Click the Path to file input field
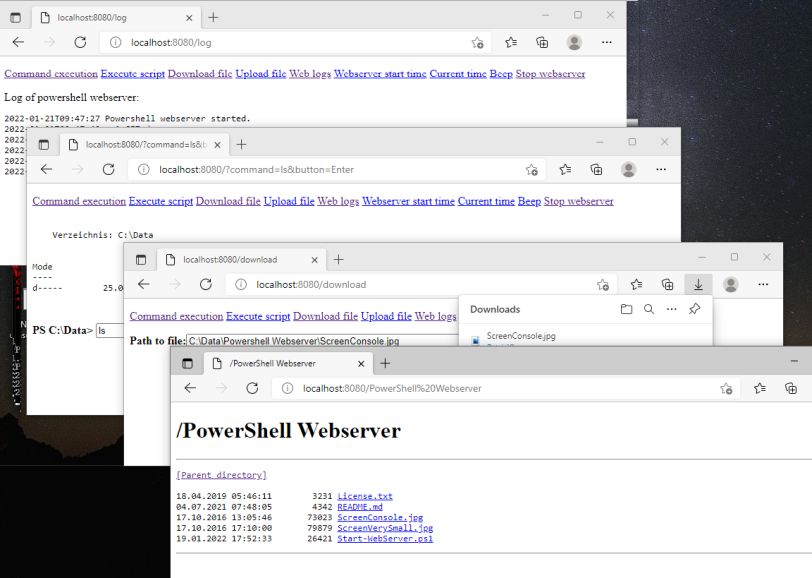The image size is (812, 578). tap(322, 341)
